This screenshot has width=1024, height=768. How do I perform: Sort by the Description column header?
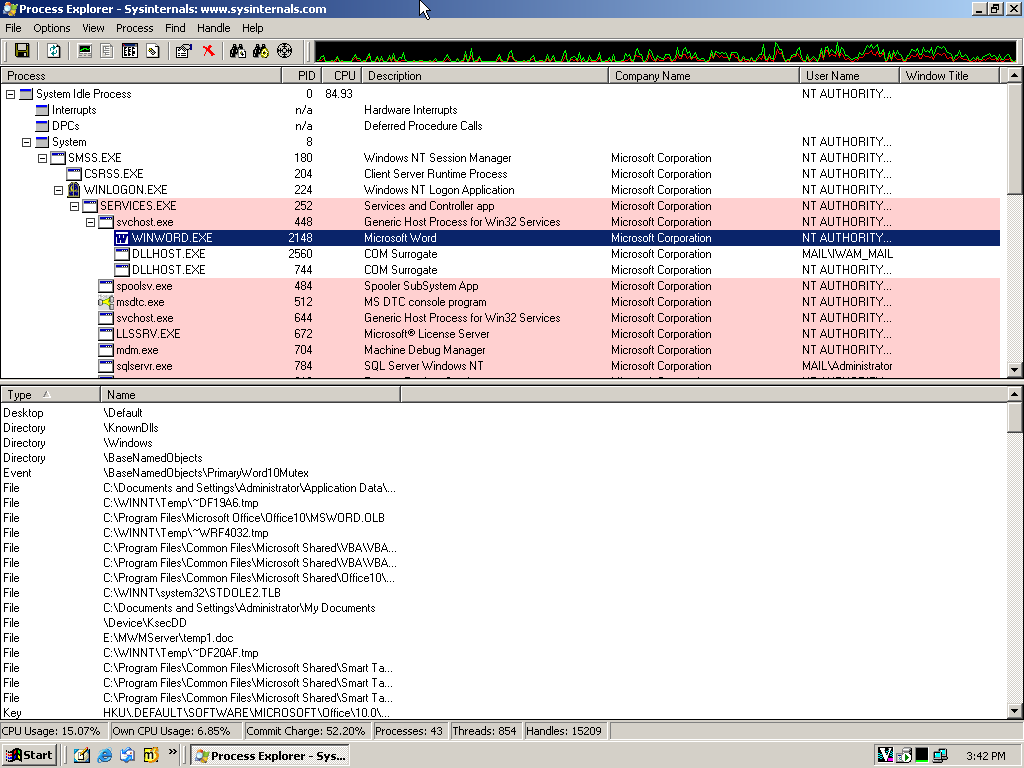(x=485, y=76)
